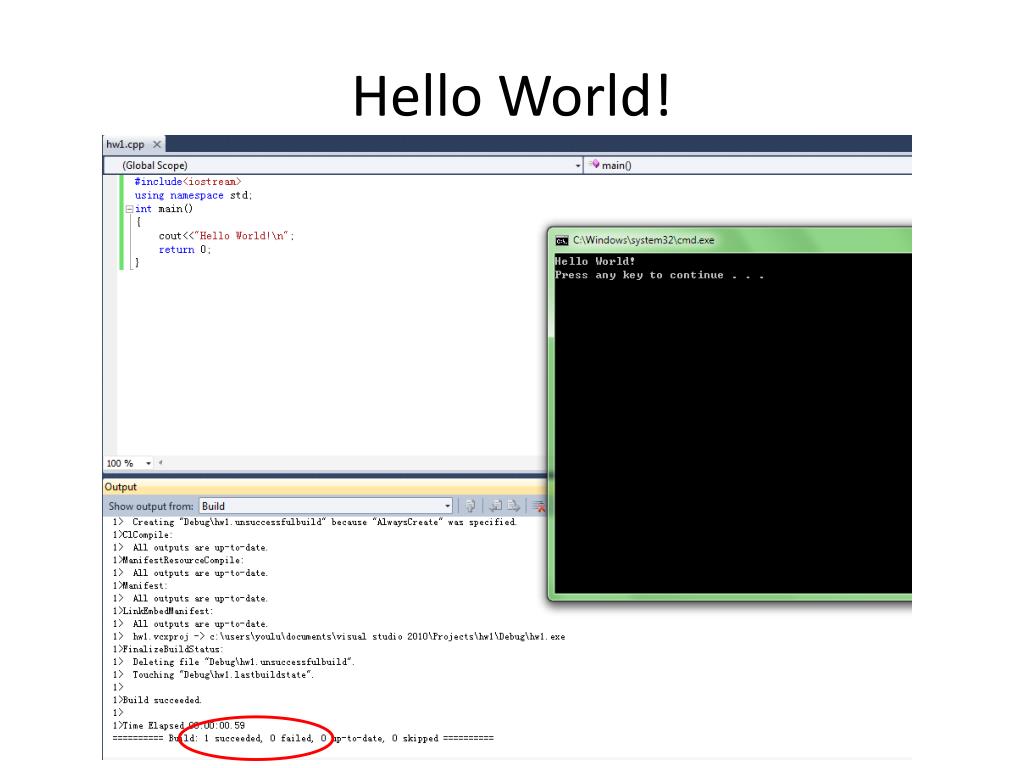Click the '#include<iostream>' code line
1024x768 pixels.
188,182
